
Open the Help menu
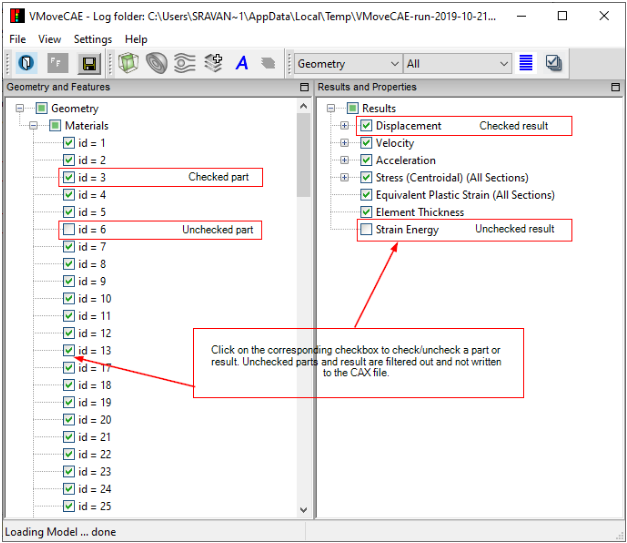pyautogui.click(x=136, y=39)
